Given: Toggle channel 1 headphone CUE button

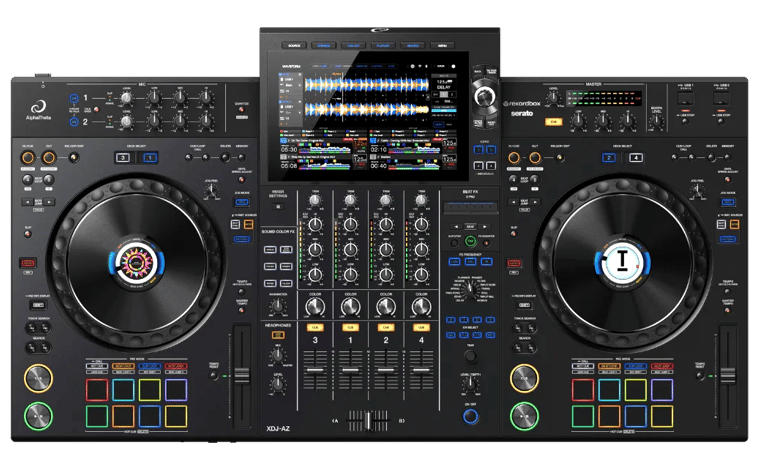Looking at the screenshot, I should pyautogui.click(x=350, y=327).
